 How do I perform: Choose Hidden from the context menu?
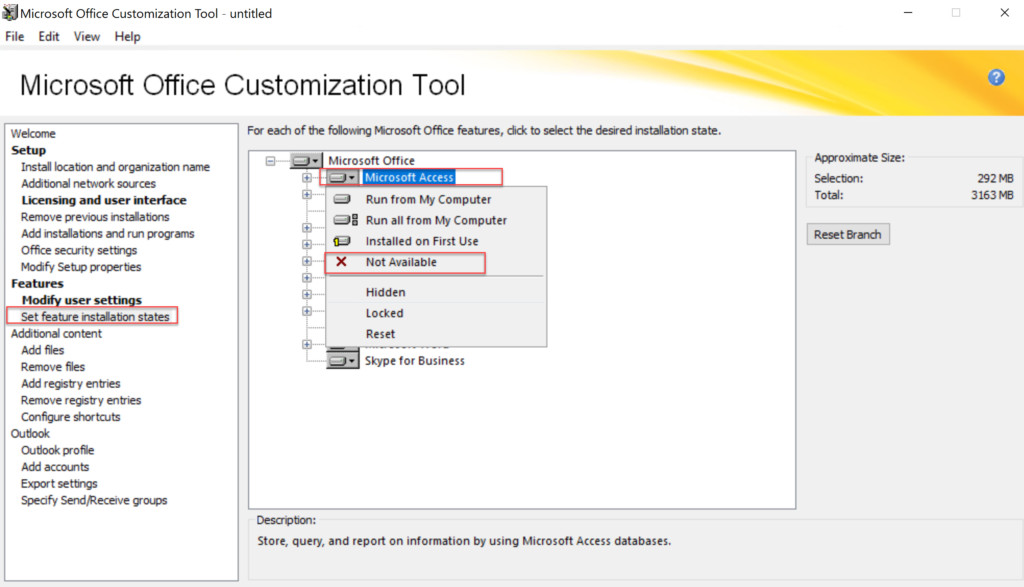386,291
